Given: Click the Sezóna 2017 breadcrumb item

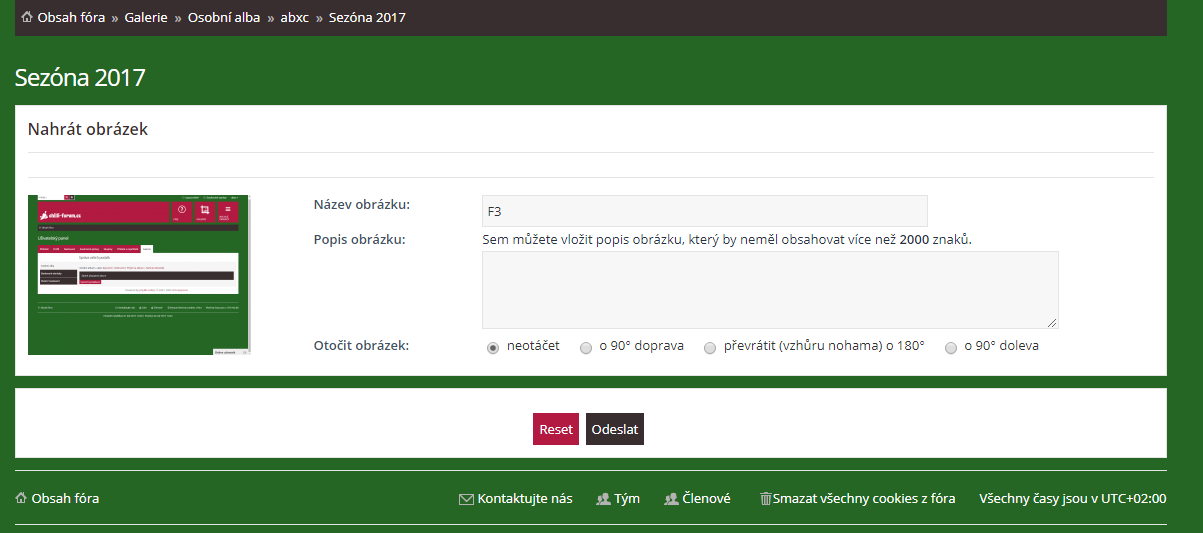Looking at the screenshot, I should (x=367, y=17).
